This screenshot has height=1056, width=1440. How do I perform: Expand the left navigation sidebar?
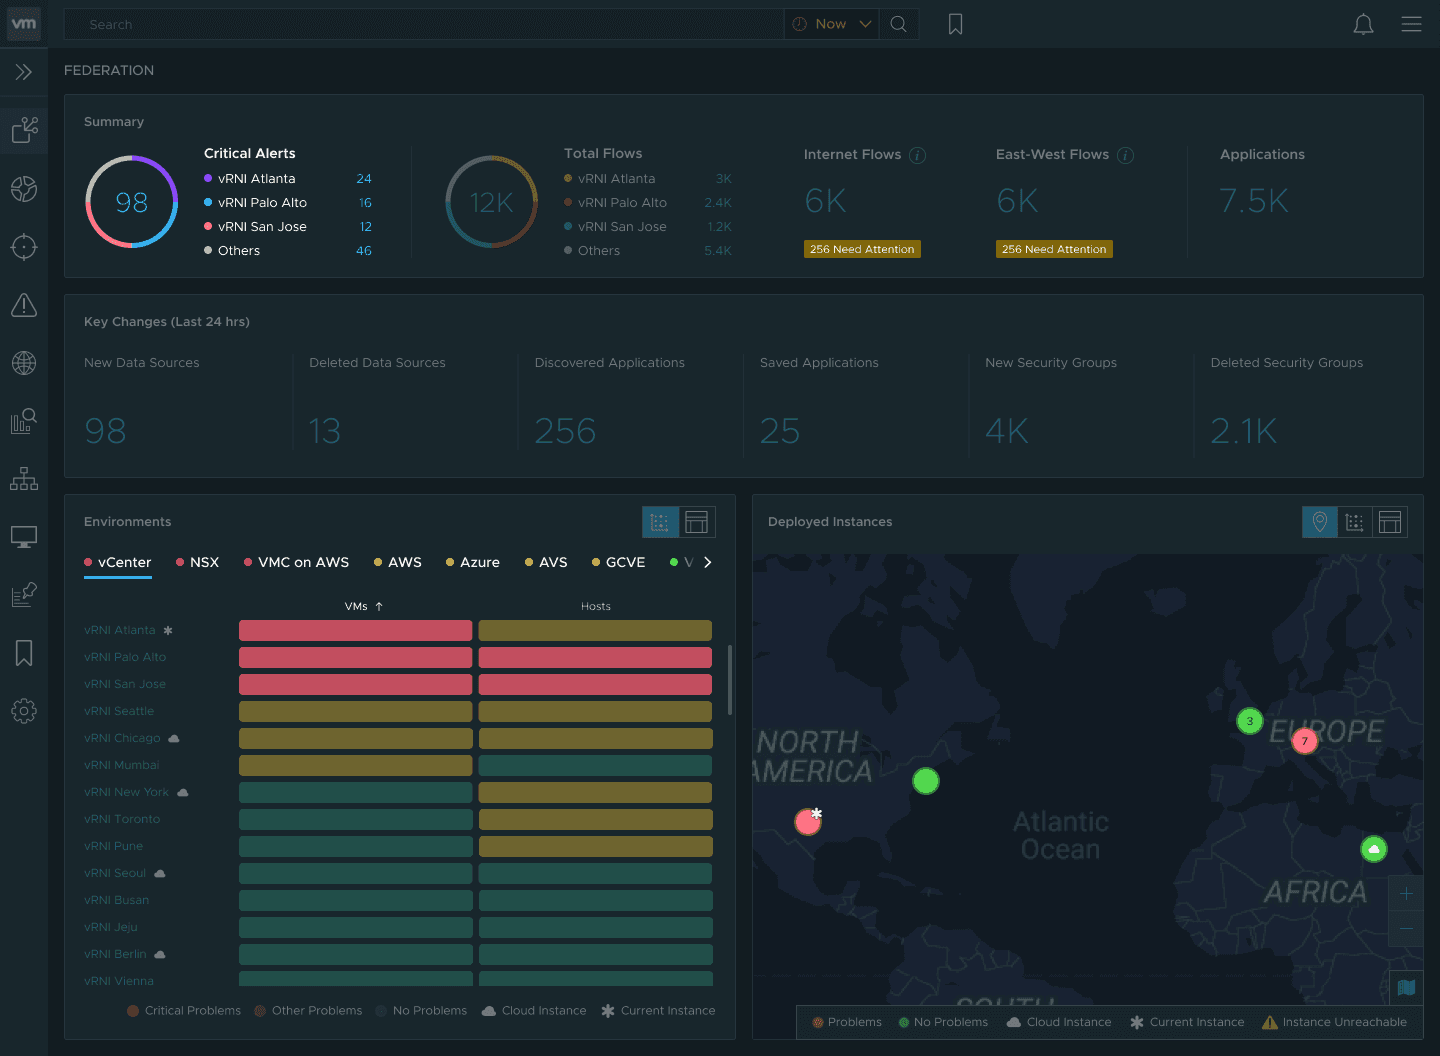(24, 72)
